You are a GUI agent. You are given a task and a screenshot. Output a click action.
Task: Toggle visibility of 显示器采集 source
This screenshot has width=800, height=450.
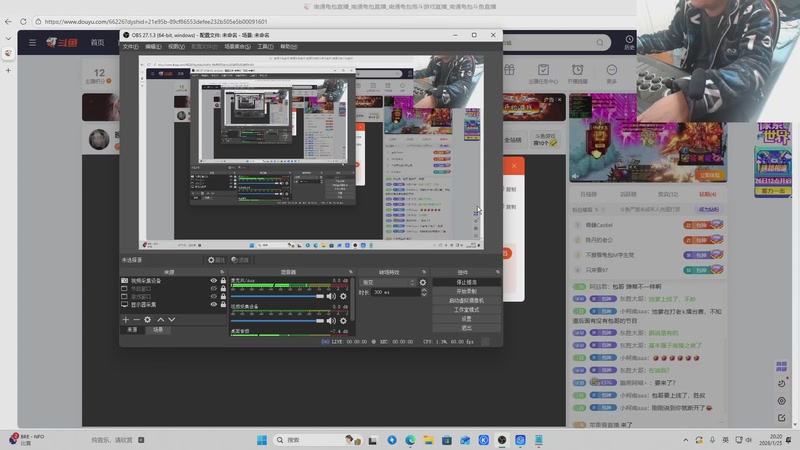point(213,305)
